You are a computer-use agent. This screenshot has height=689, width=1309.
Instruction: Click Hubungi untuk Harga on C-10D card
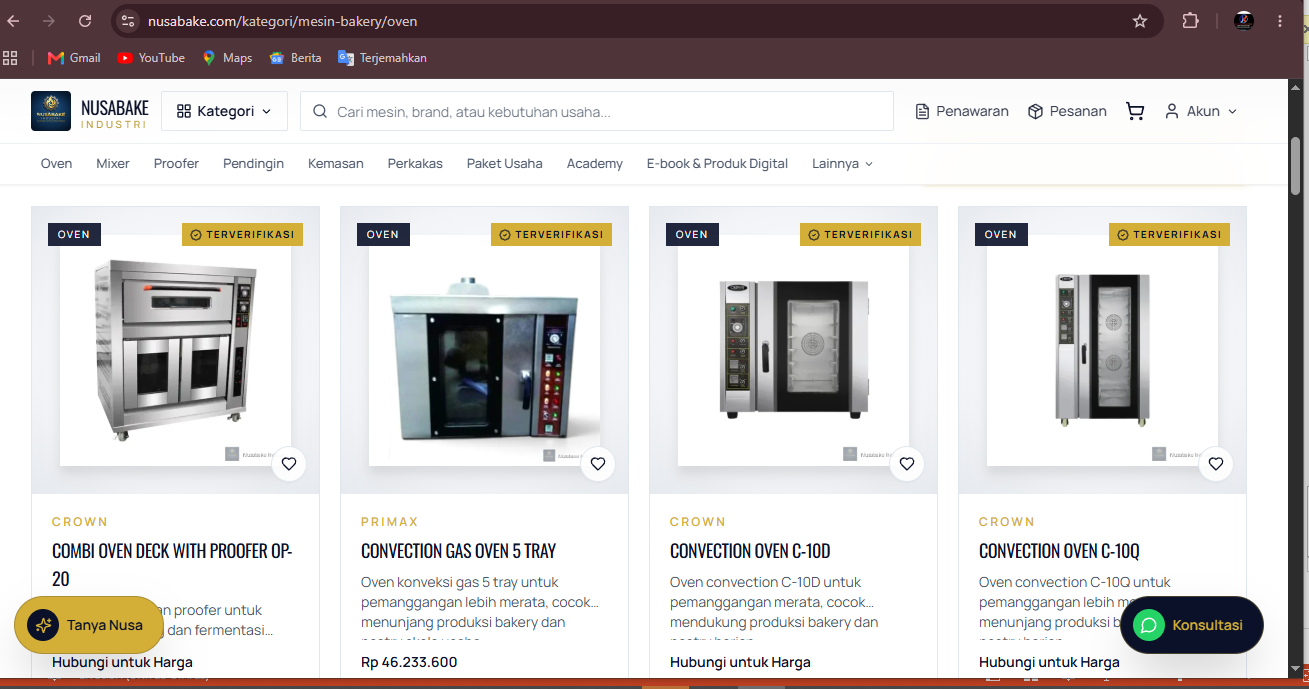pyautogui.click(x=740, y=662)
